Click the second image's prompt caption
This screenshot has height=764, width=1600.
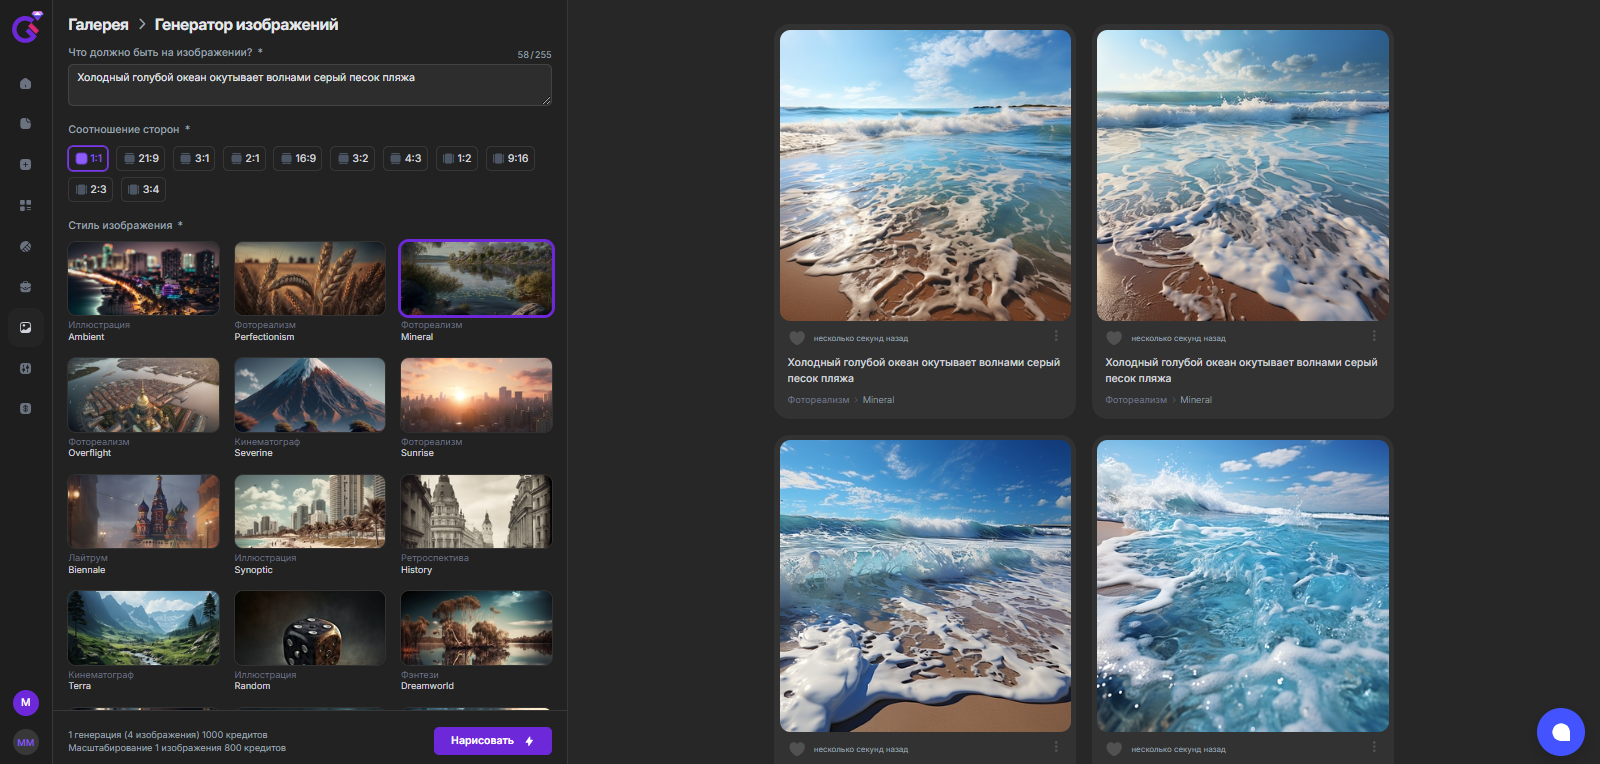coord(1241,370)
